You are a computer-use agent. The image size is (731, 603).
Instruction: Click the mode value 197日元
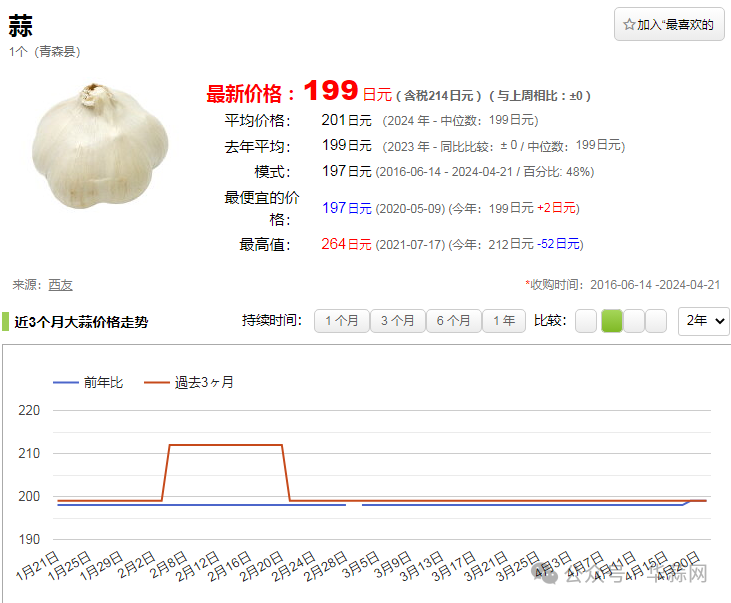click(346, 171)
